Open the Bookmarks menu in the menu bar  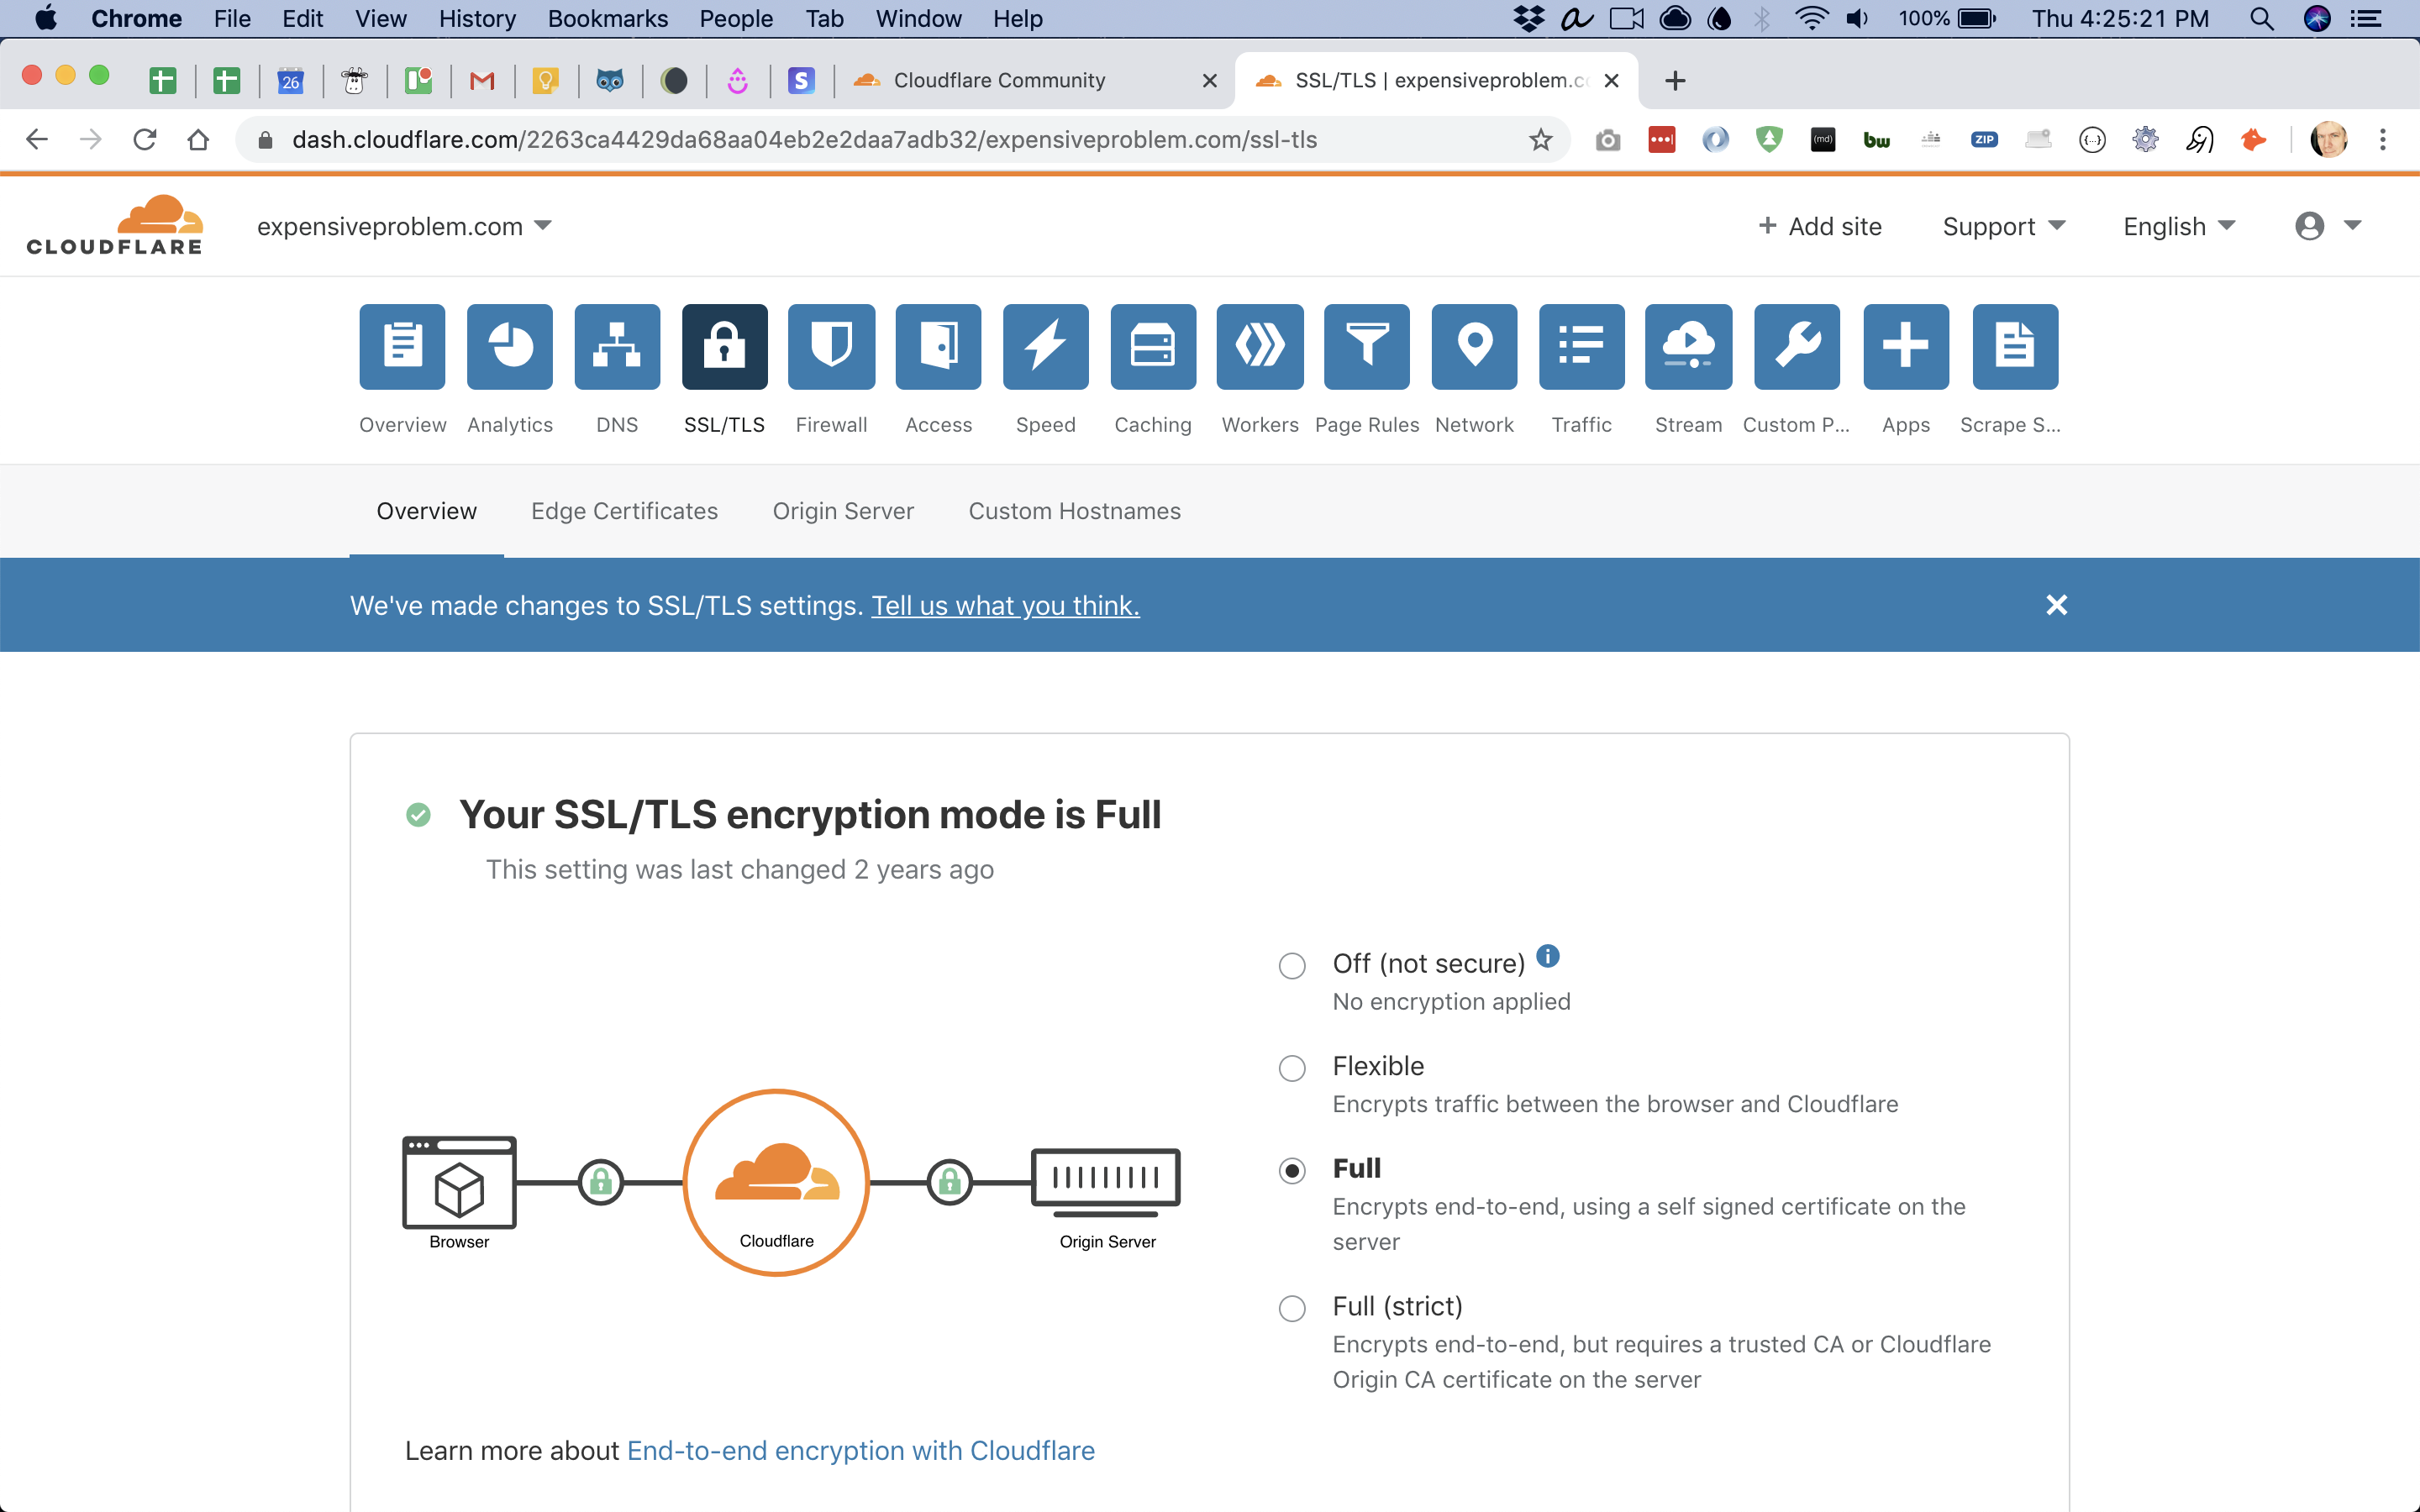click(x=607, y=18)
